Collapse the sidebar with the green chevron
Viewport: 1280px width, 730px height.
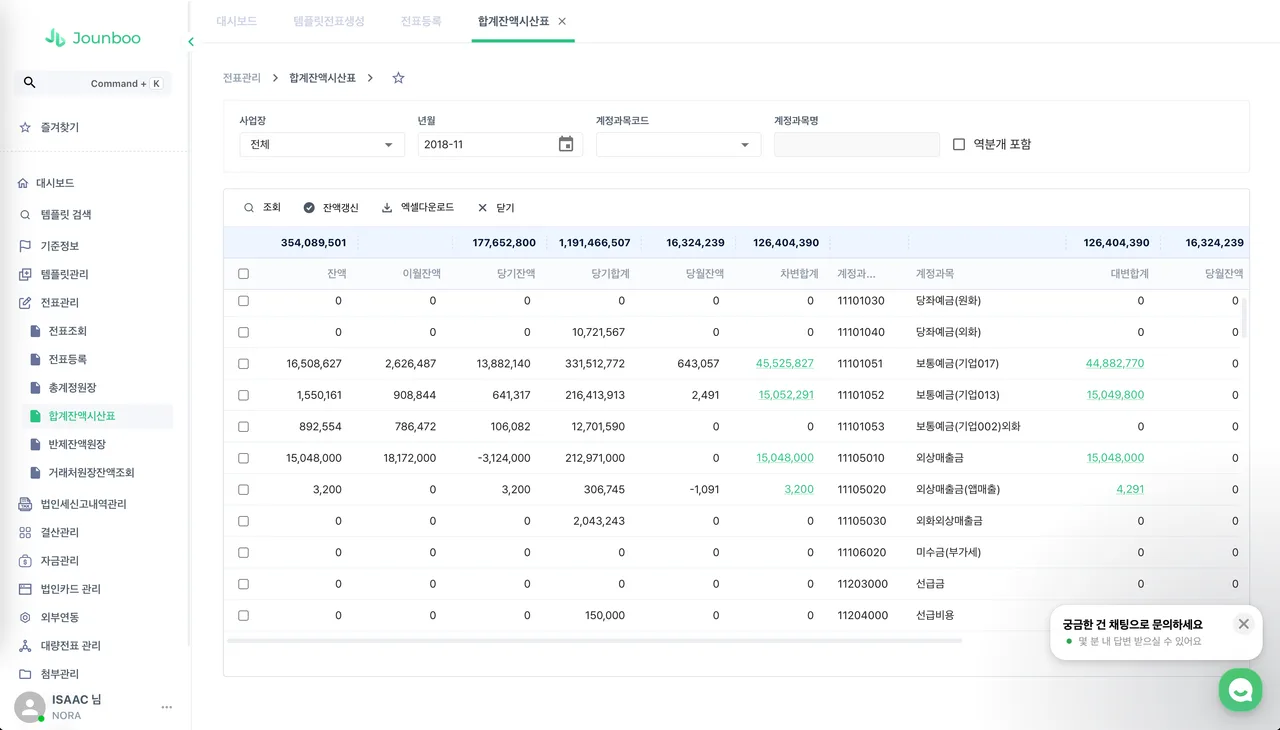click(x=191, y=42)
